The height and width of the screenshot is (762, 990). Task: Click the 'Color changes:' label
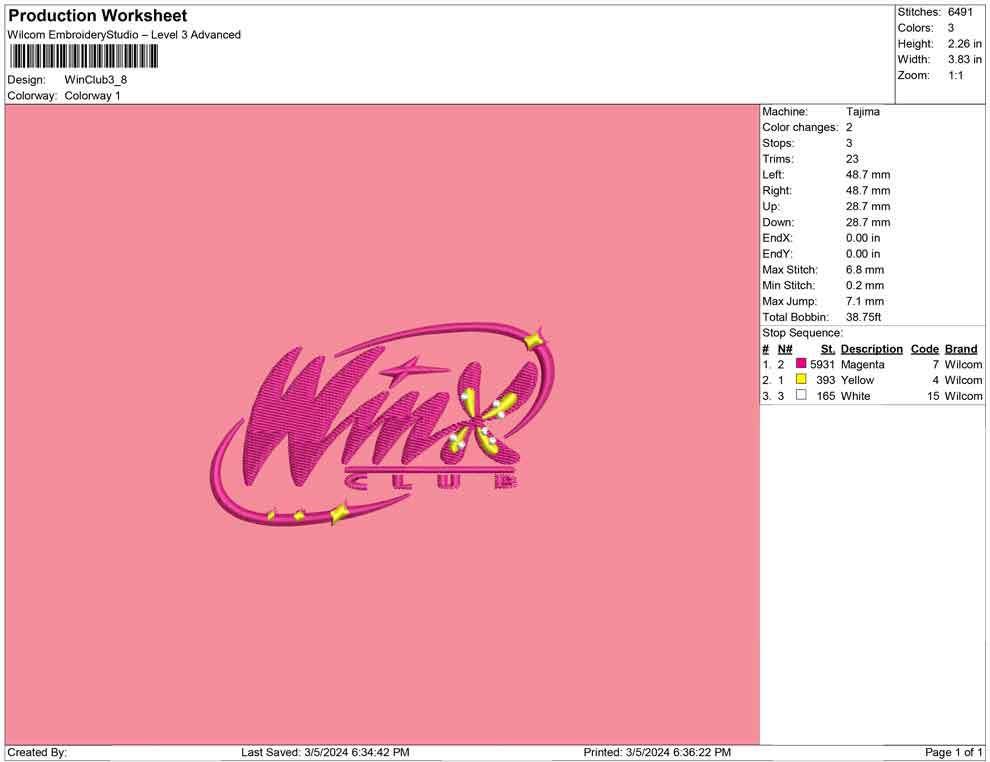[800, 128]
